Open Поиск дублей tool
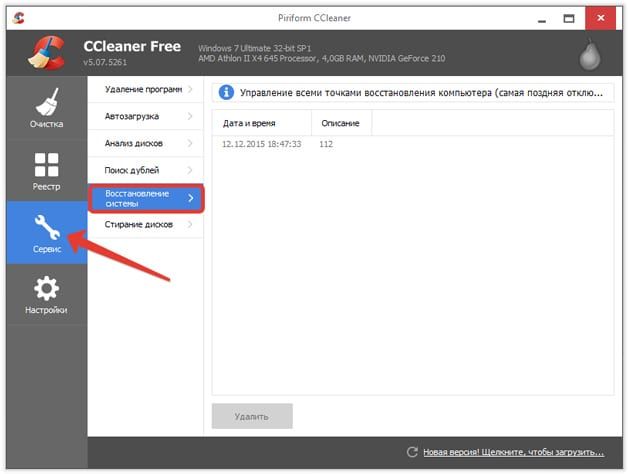This screenshot has height=474, width=628. (145, 170)
